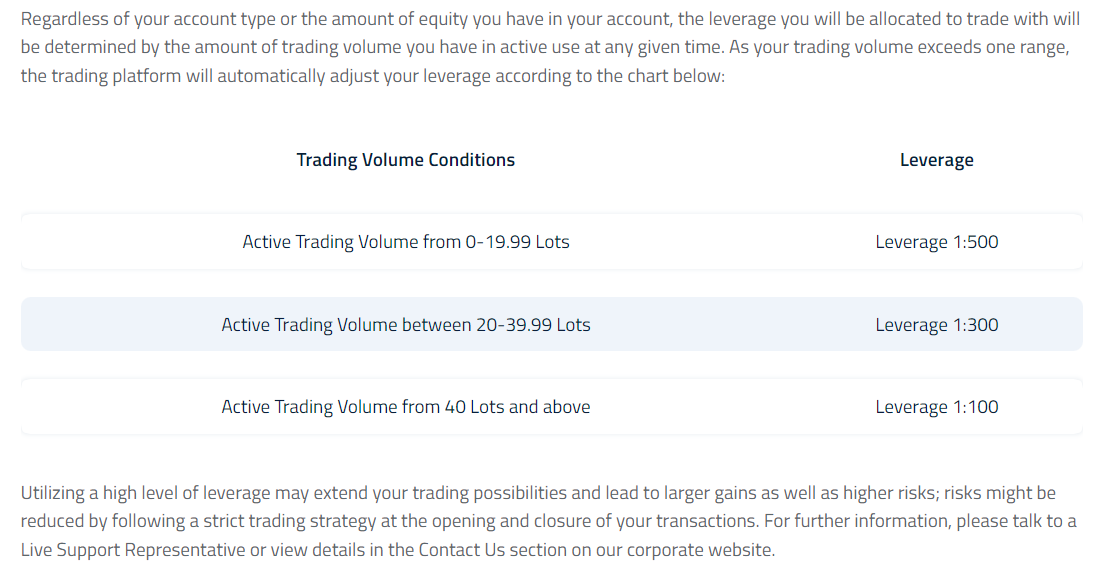Viewport: 1094px width, 567px height.
Task: Click the Leverage 1:300 cell
Action: click(x=936, y=324)
